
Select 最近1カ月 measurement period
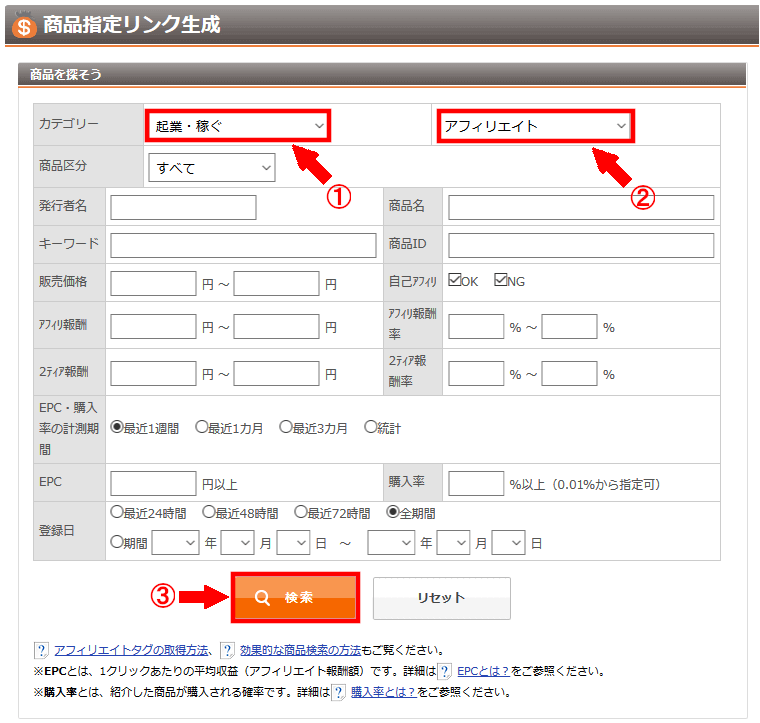201,427
